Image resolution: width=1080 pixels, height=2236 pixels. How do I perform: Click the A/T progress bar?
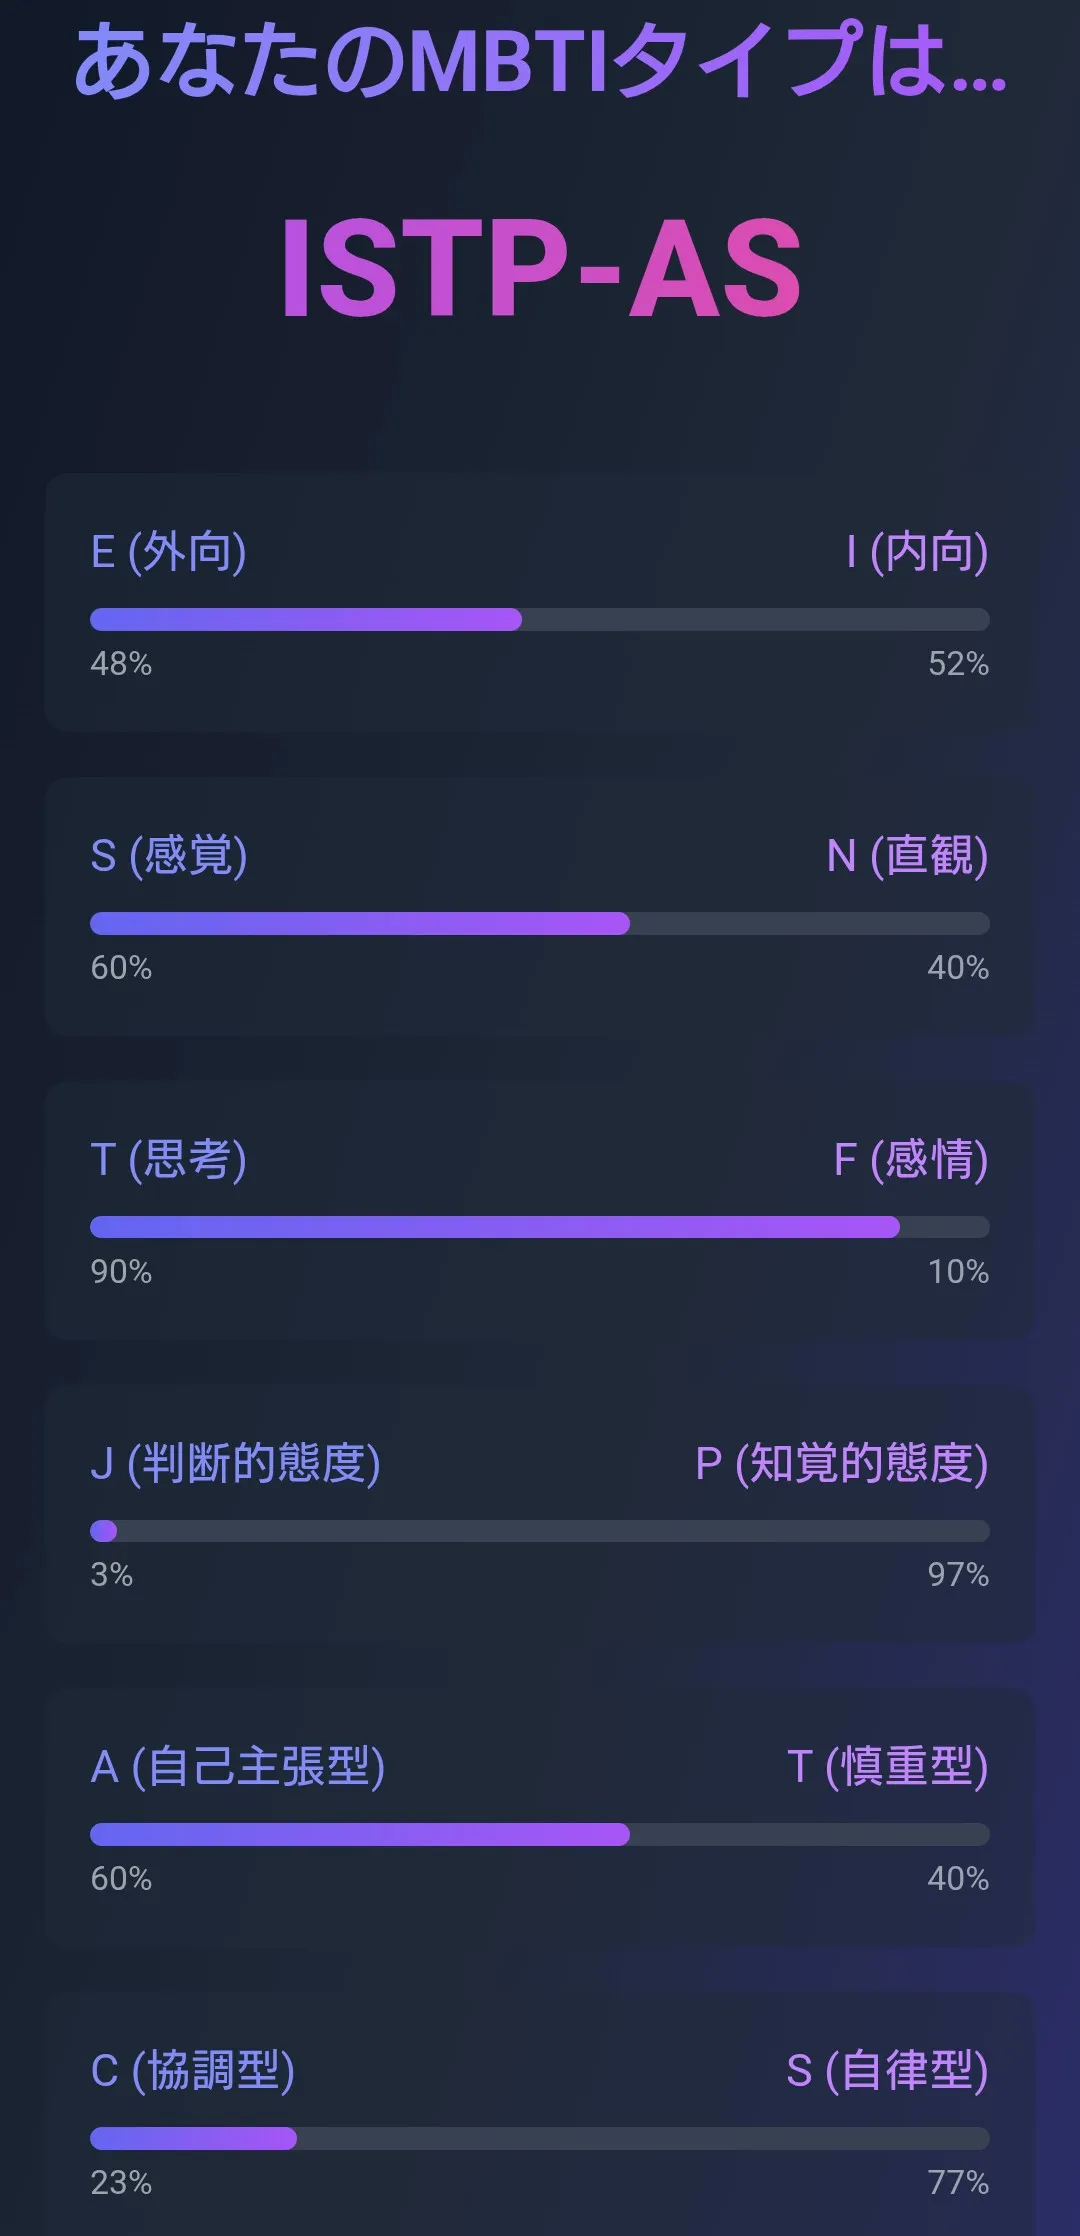[540, 1834]
